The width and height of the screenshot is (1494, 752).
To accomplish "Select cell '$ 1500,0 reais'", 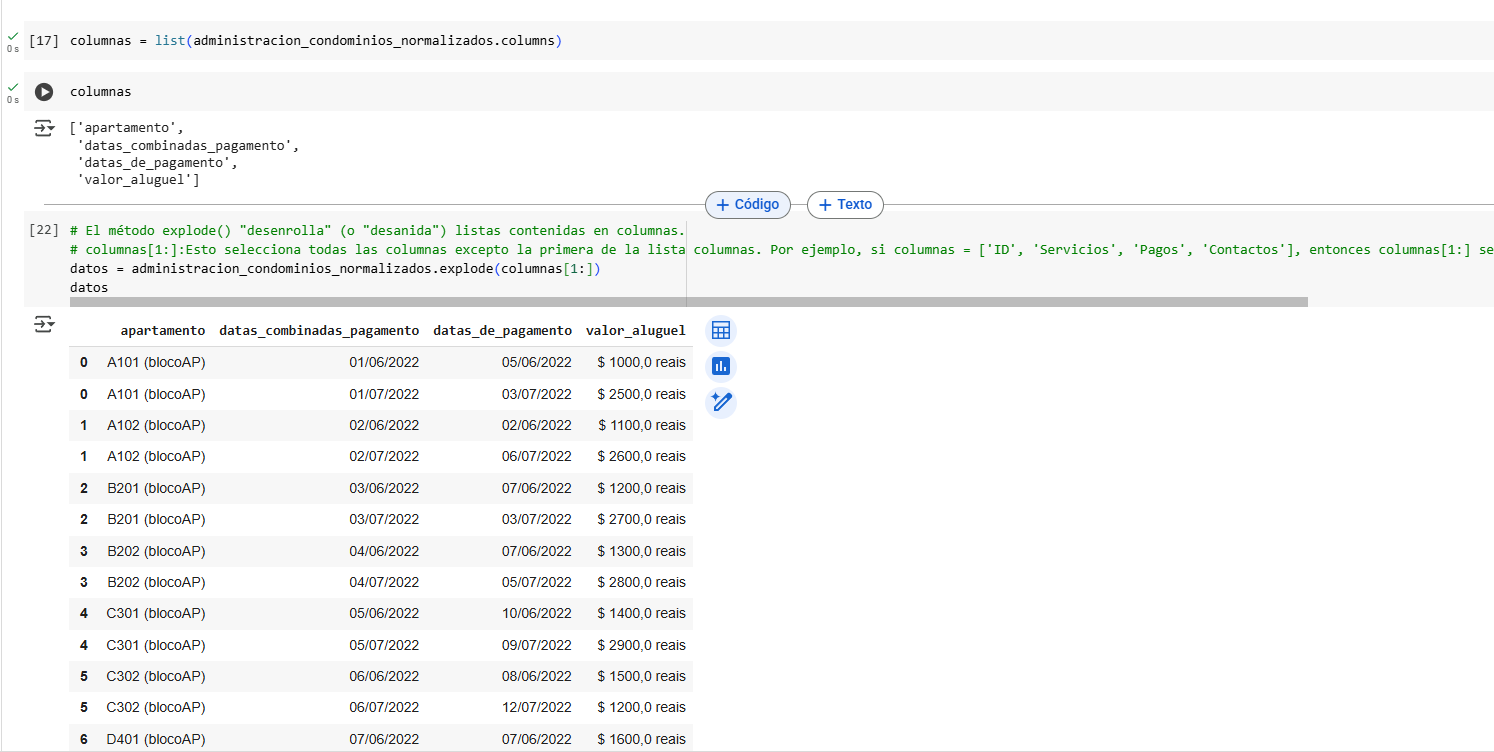I will point(641,676).
